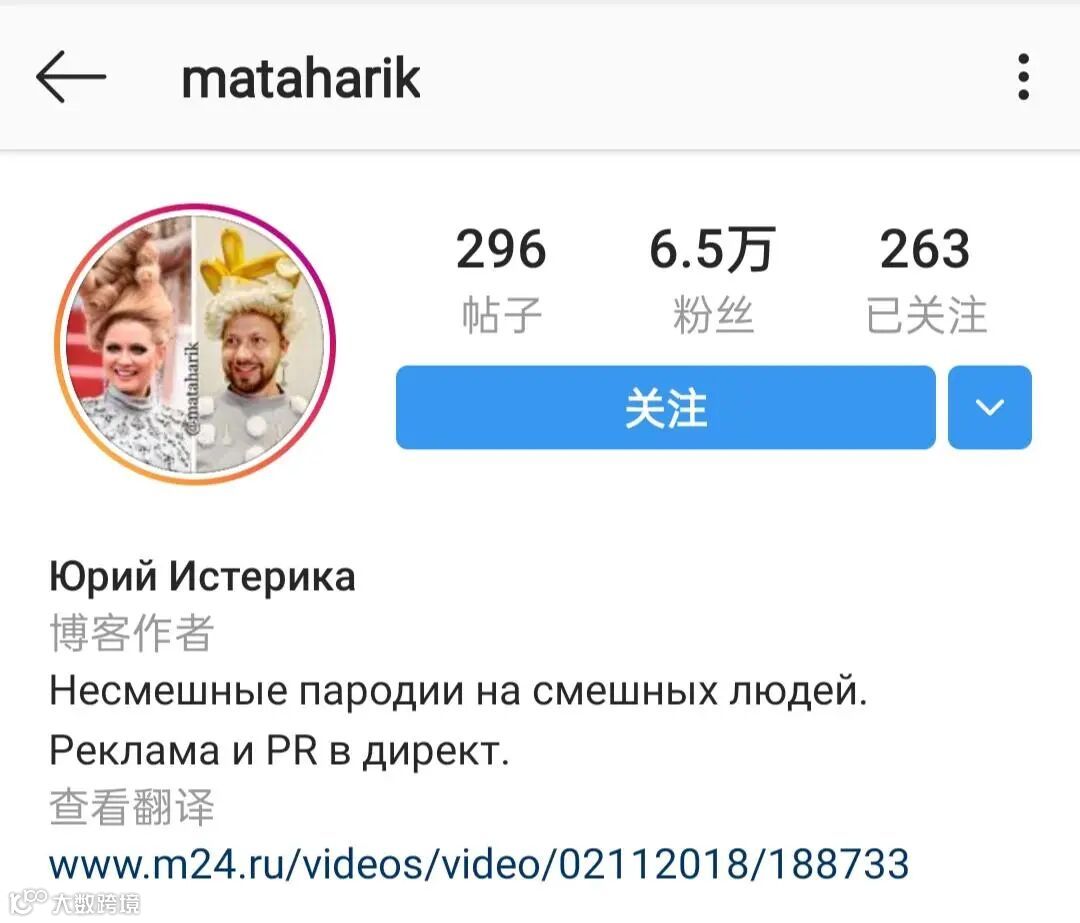Open the 6.5万 follower count
The height and width of the screenshot is (923, 1080).
point(713,249)
